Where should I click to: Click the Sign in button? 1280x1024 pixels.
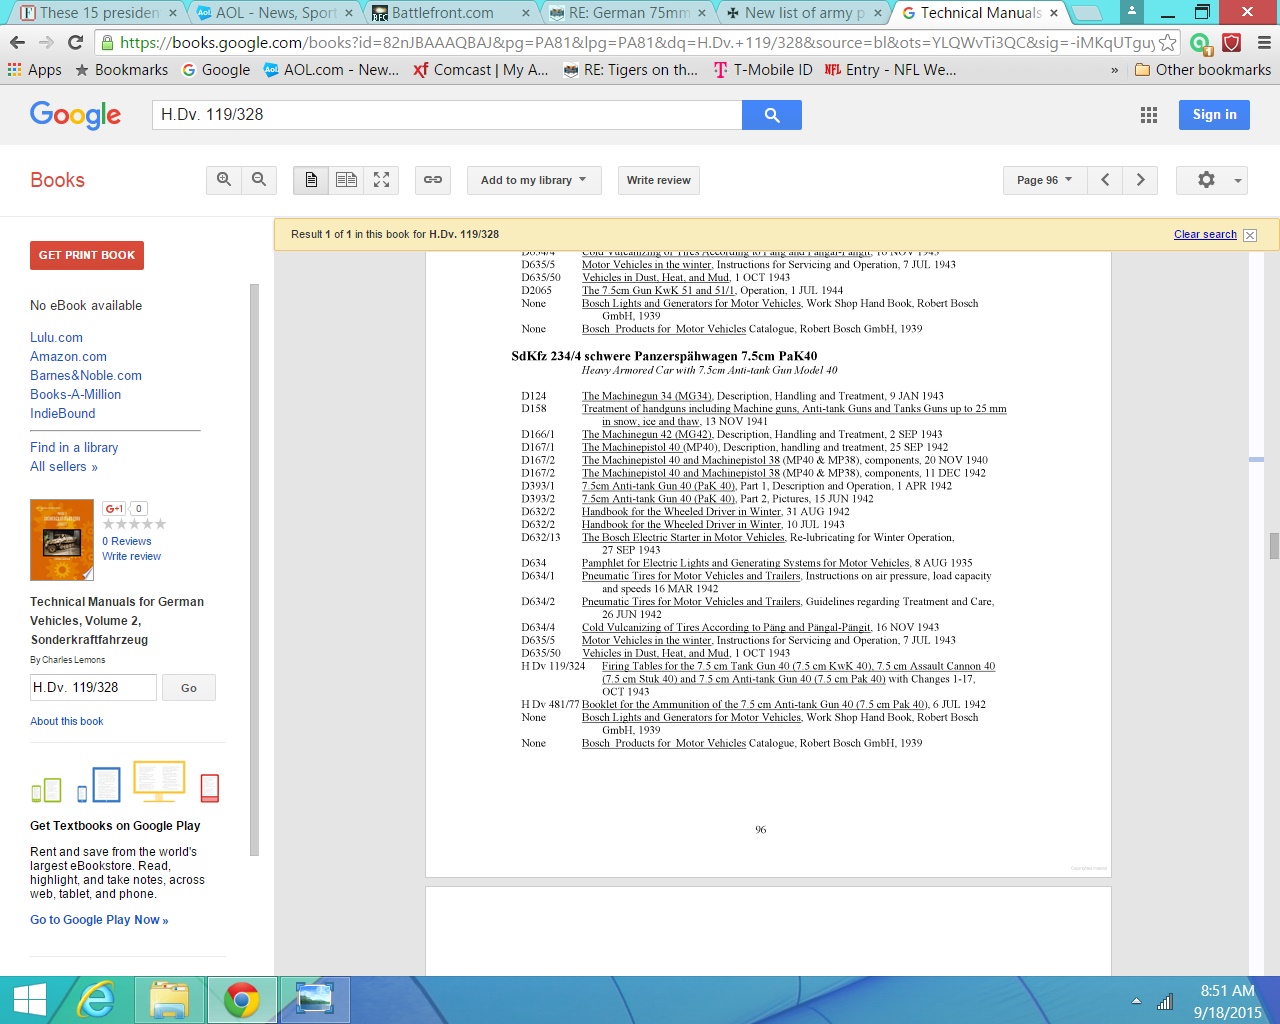click(1214, 115)
